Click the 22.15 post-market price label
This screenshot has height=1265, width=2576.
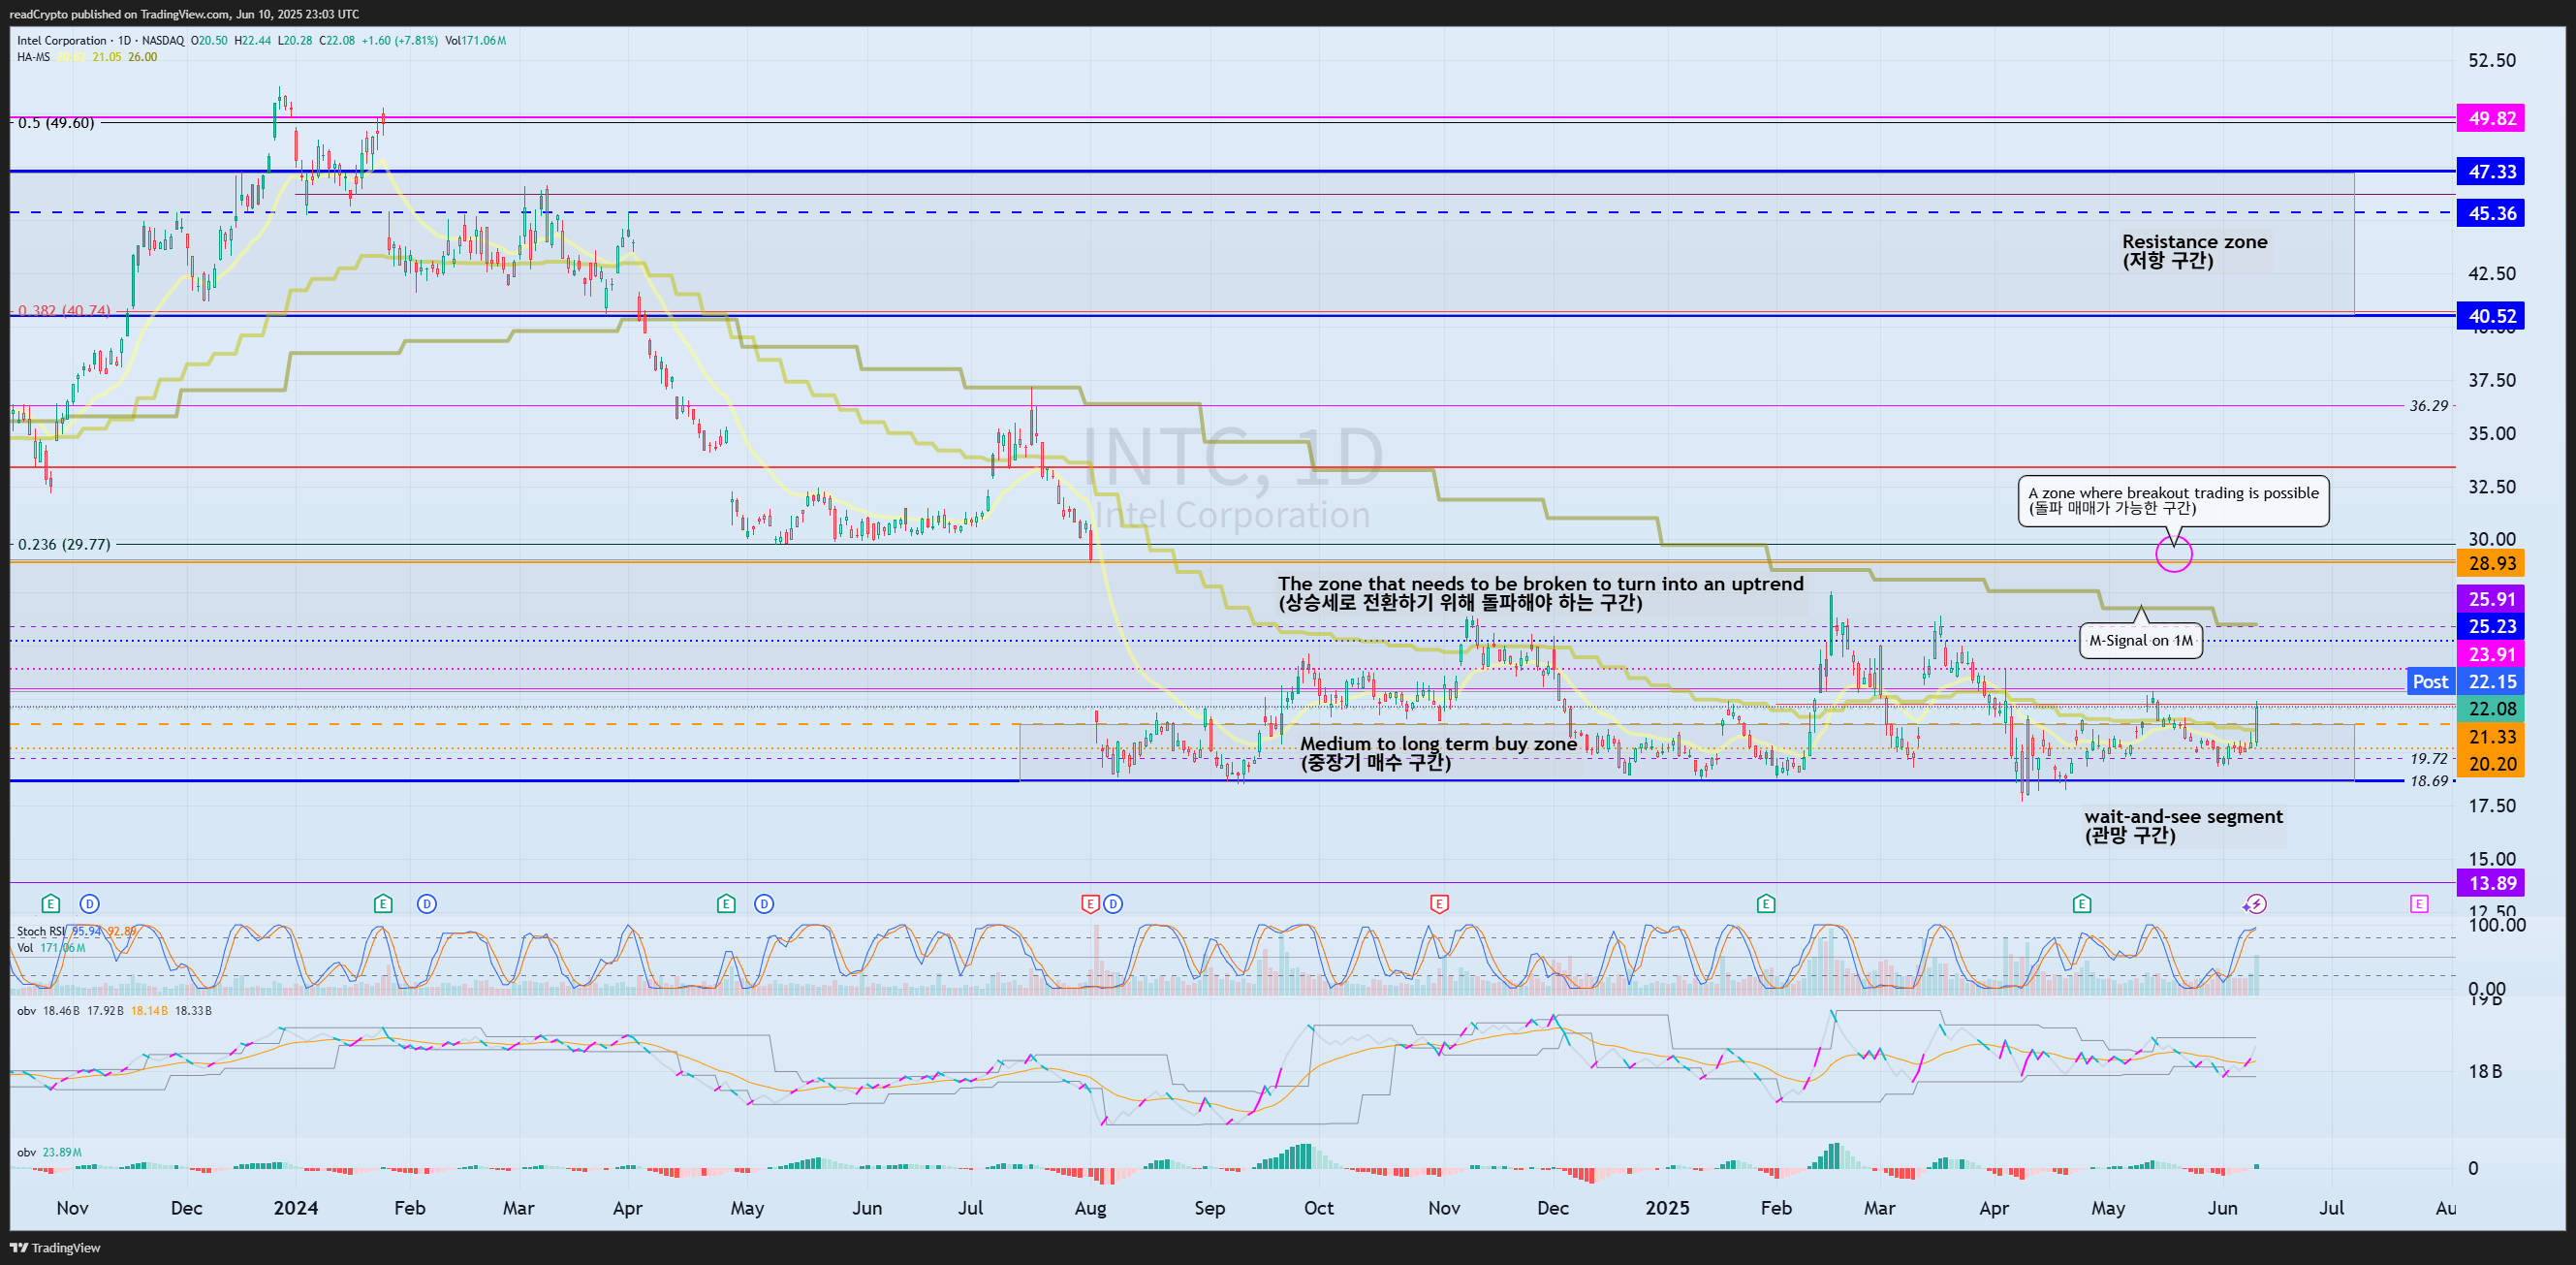[x=2490, y=682]
